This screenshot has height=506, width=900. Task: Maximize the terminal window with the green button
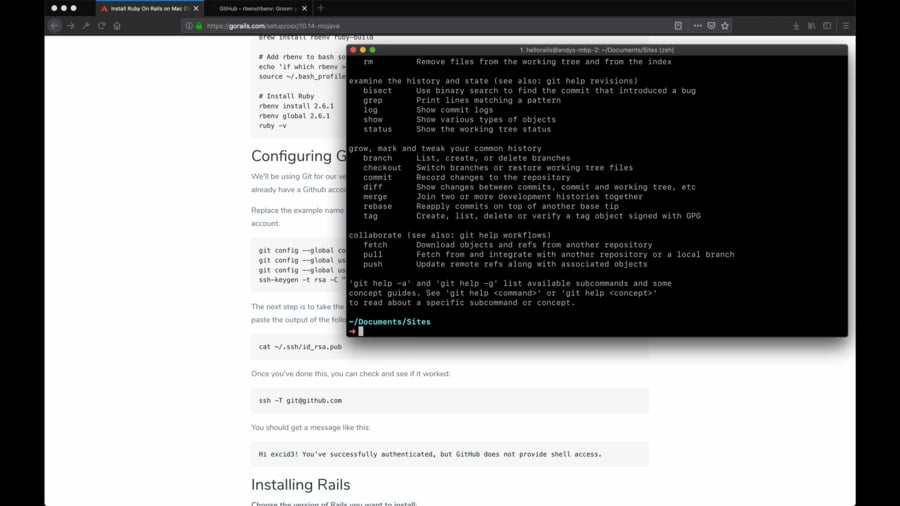(x=373, y=50)
